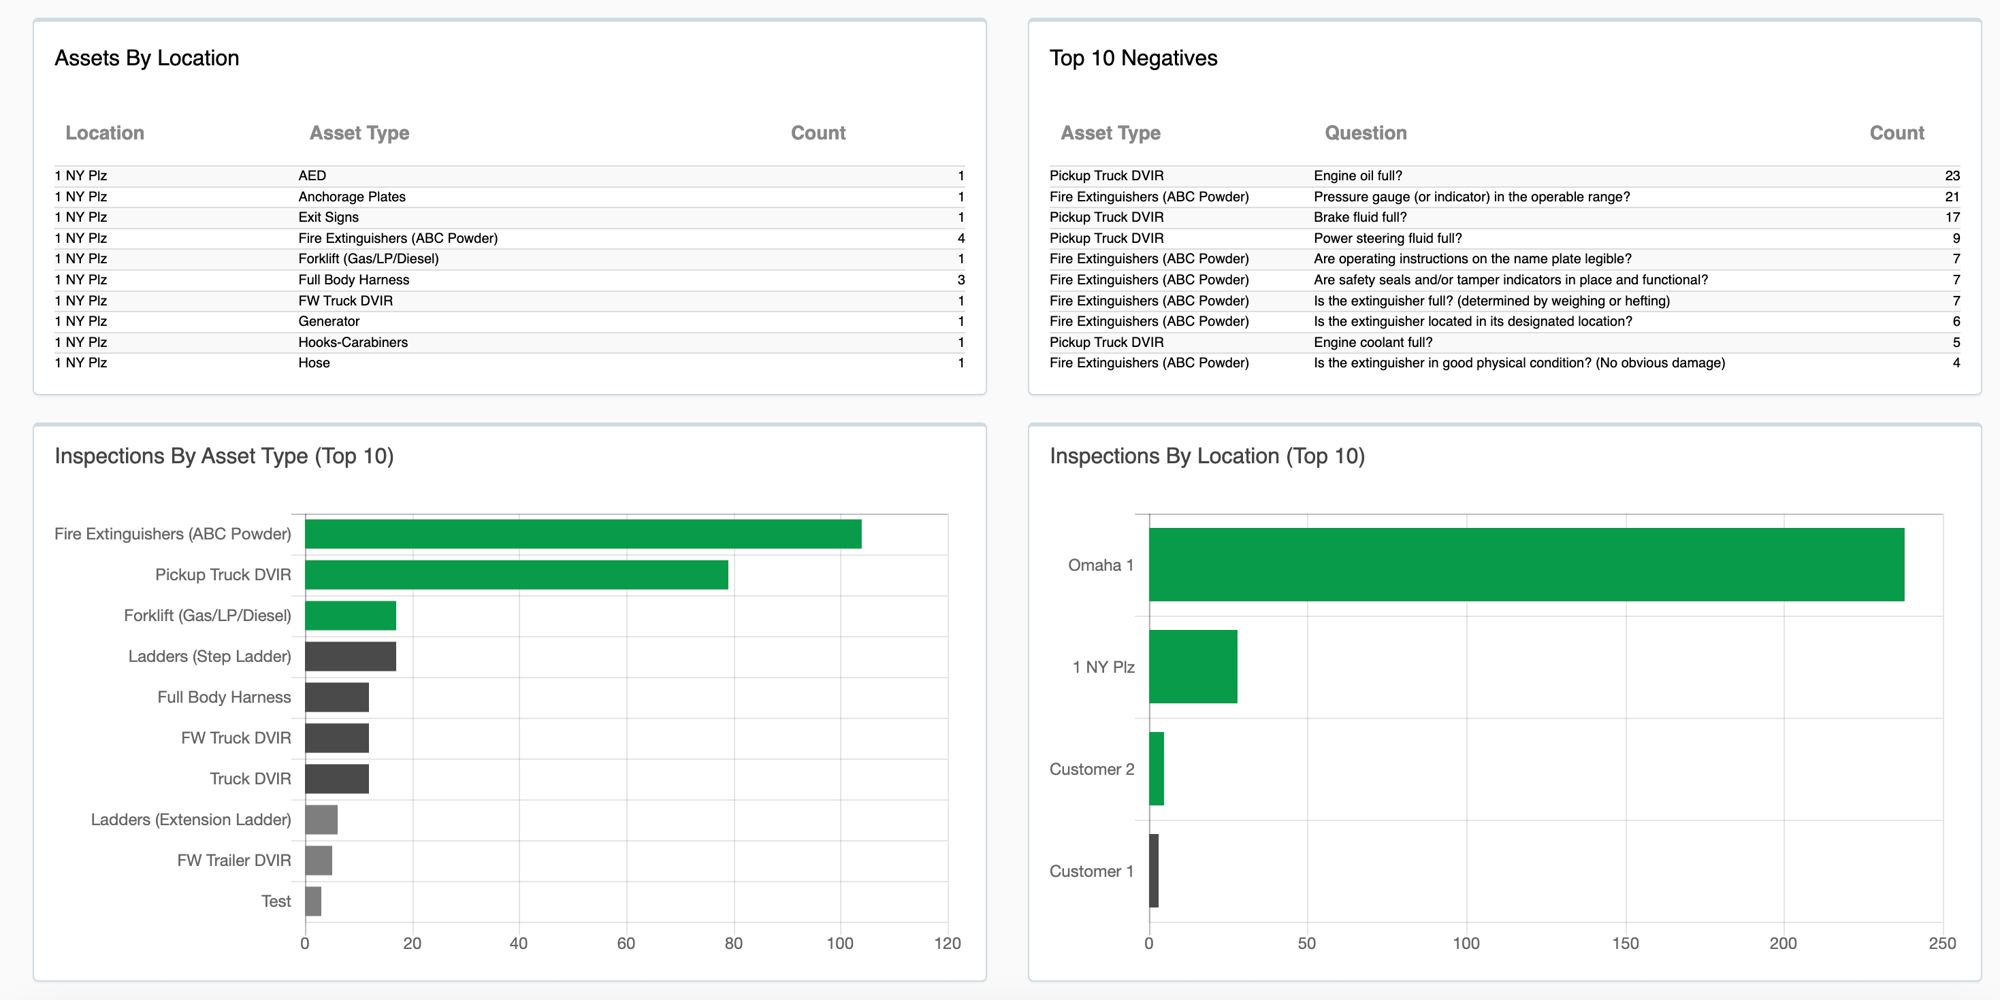Click the Question column header
This screenshot has height=1000, width=2000.
coord(1366,132)
